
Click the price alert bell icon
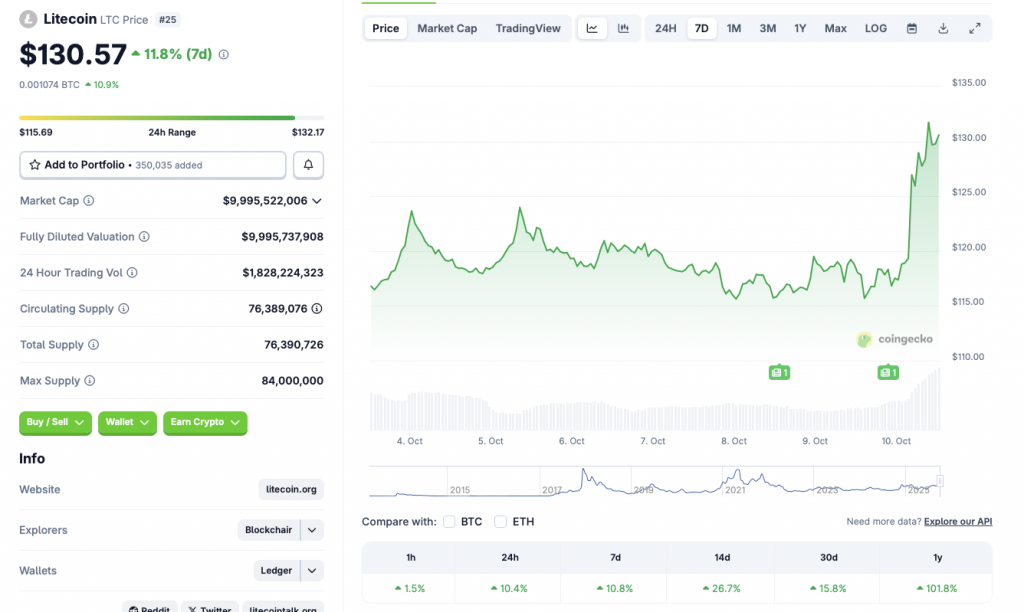coord(308,165)
